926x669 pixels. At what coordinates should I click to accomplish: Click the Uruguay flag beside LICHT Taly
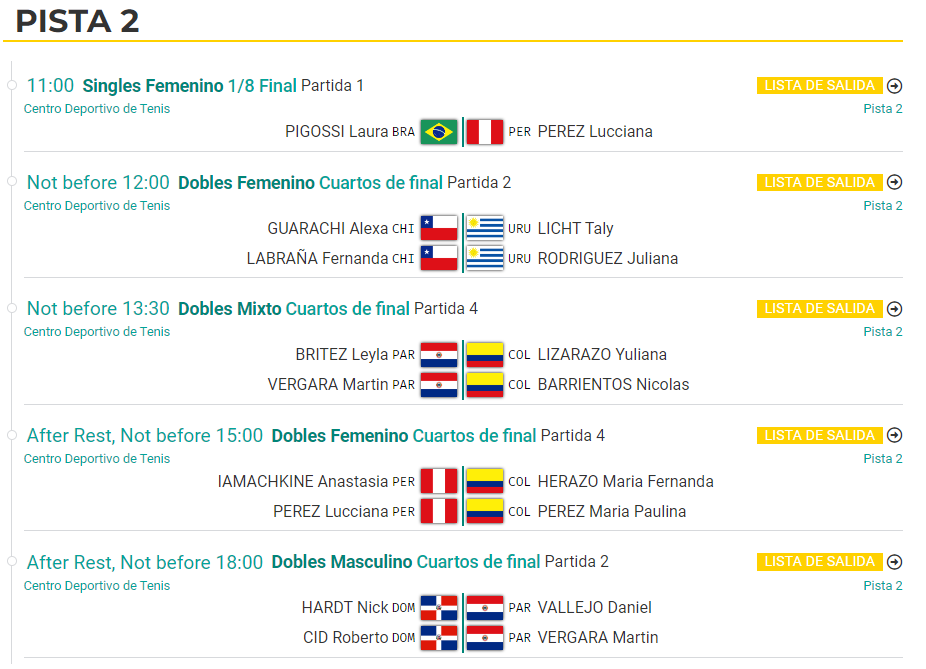tap(484, 229)
